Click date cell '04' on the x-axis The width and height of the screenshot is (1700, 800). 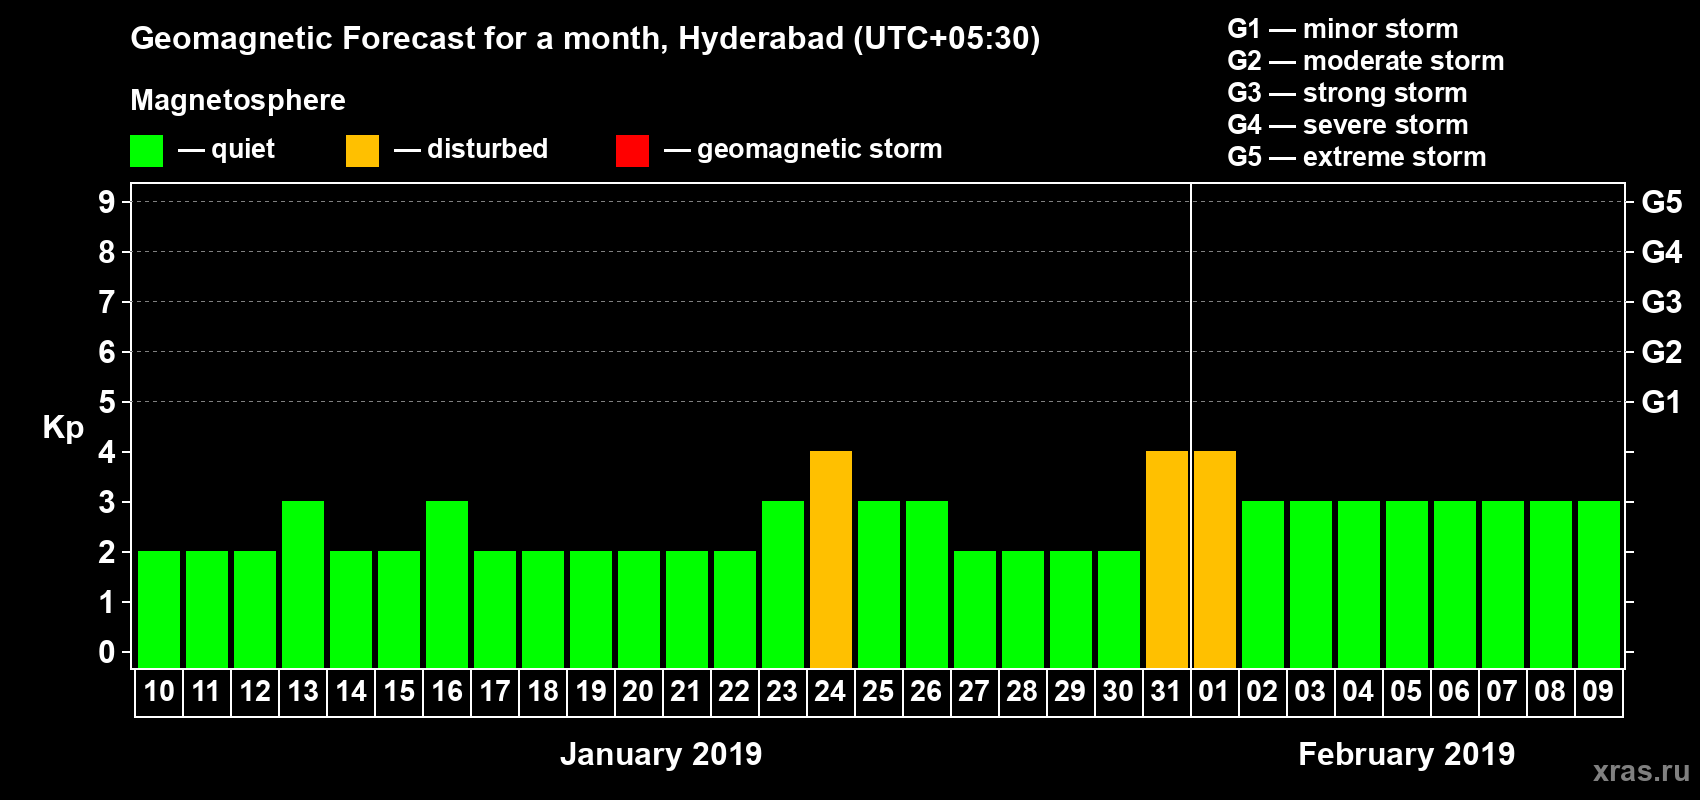point(1359,692)
